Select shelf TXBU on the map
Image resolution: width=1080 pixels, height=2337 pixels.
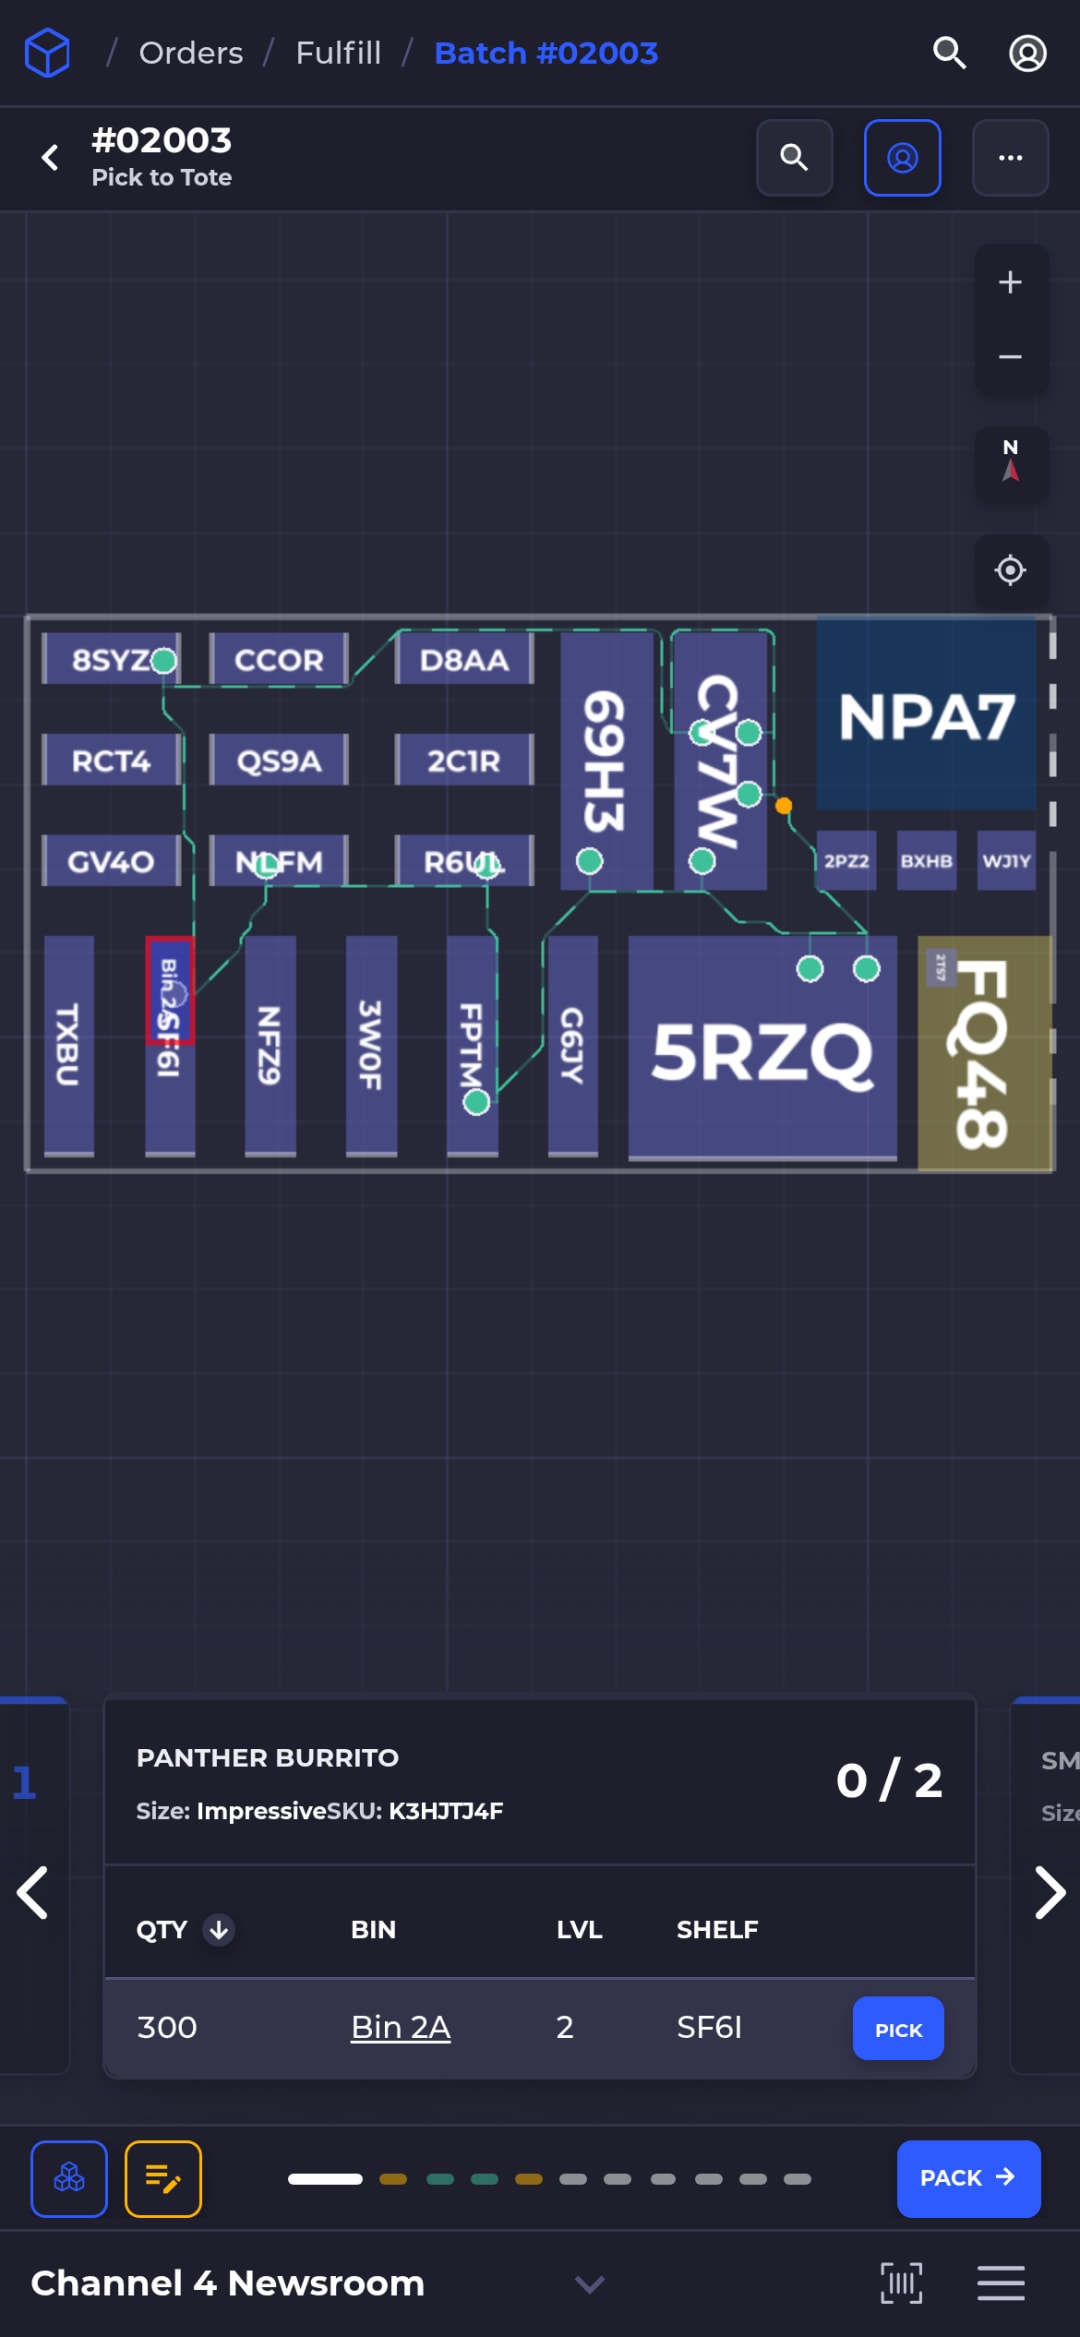tap(69, 1045)
